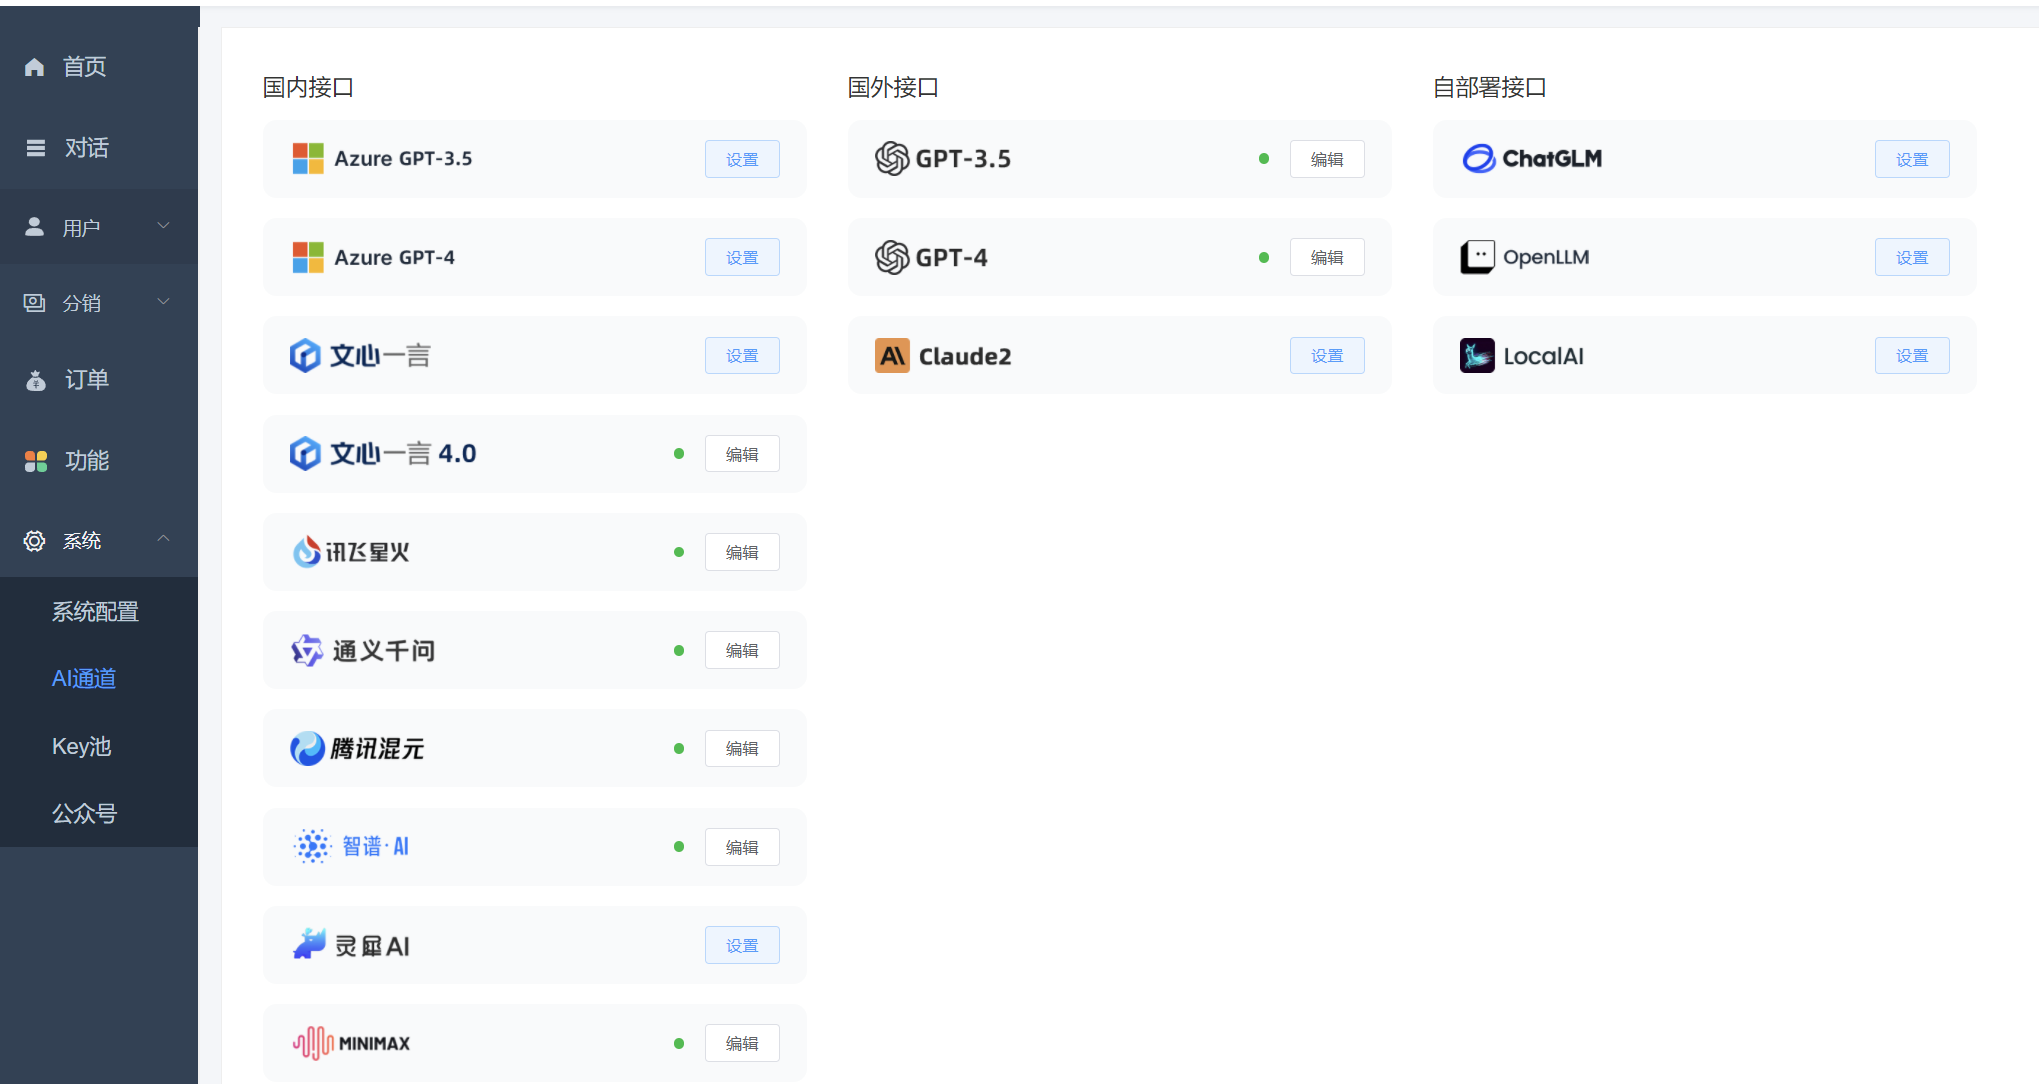This screenshot has width=2039, height=1084.
Task: Select AI通道 submenu item
Action: [84, 679]
